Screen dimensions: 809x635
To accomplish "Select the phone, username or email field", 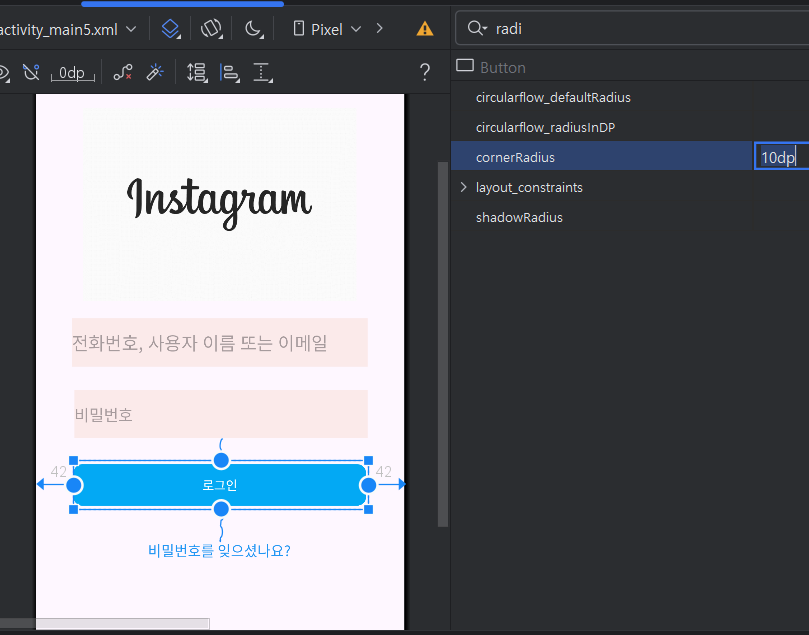I will [x=220, y=343].
